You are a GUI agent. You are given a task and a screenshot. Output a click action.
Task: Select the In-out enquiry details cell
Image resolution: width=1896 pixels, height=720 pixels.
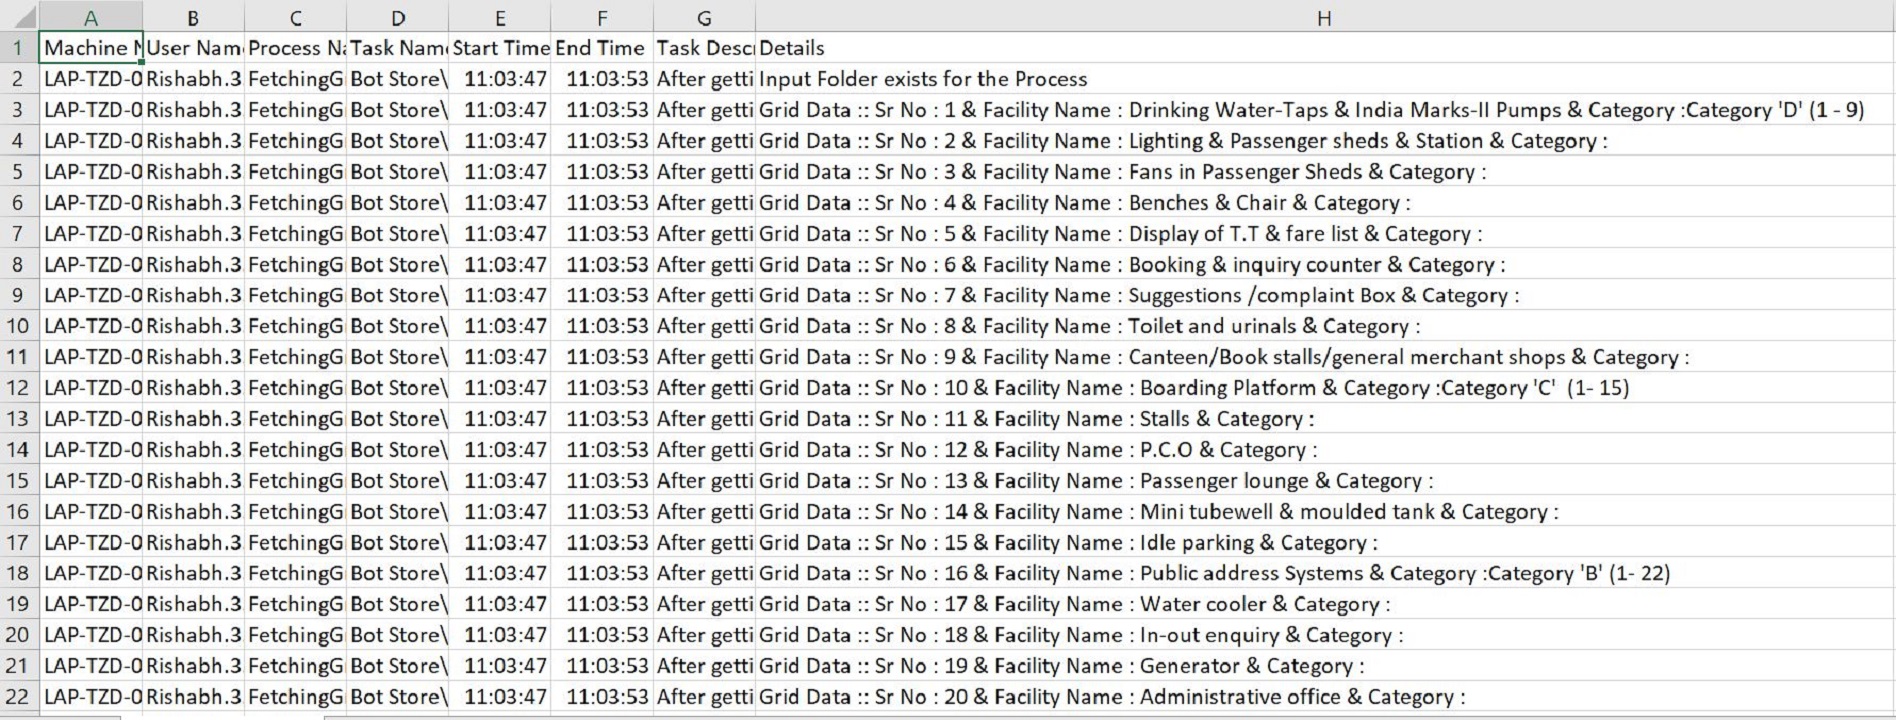pyautogui.click(x=1324, y=635)
